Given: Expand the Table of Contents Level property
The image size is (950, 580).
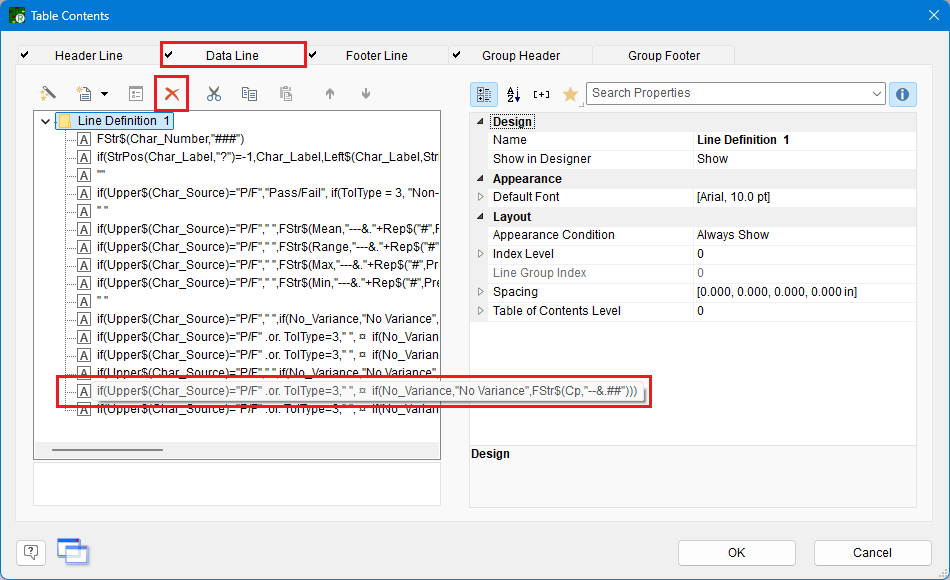Looking at the screenshot, I should tap(480, 310).
